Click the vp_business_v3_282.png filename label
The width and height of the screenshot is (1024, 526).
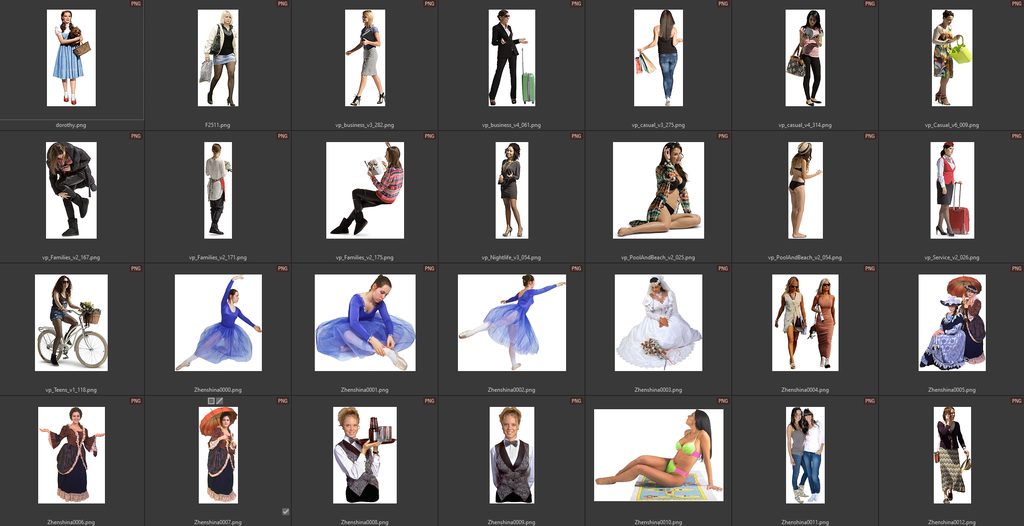(365, 125)
